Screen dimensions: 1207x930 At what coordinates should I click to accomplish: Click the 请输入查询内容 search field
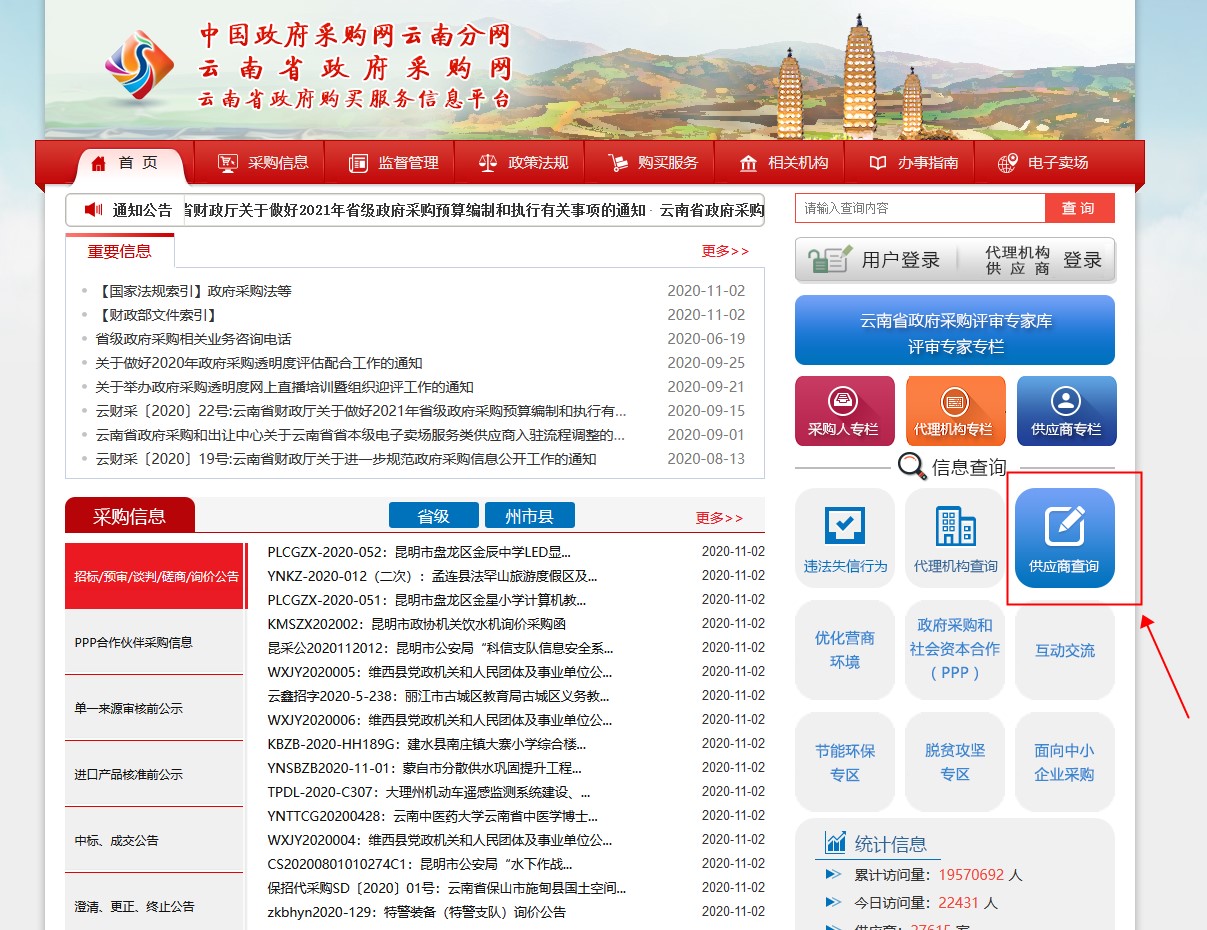tap(920, 208)
